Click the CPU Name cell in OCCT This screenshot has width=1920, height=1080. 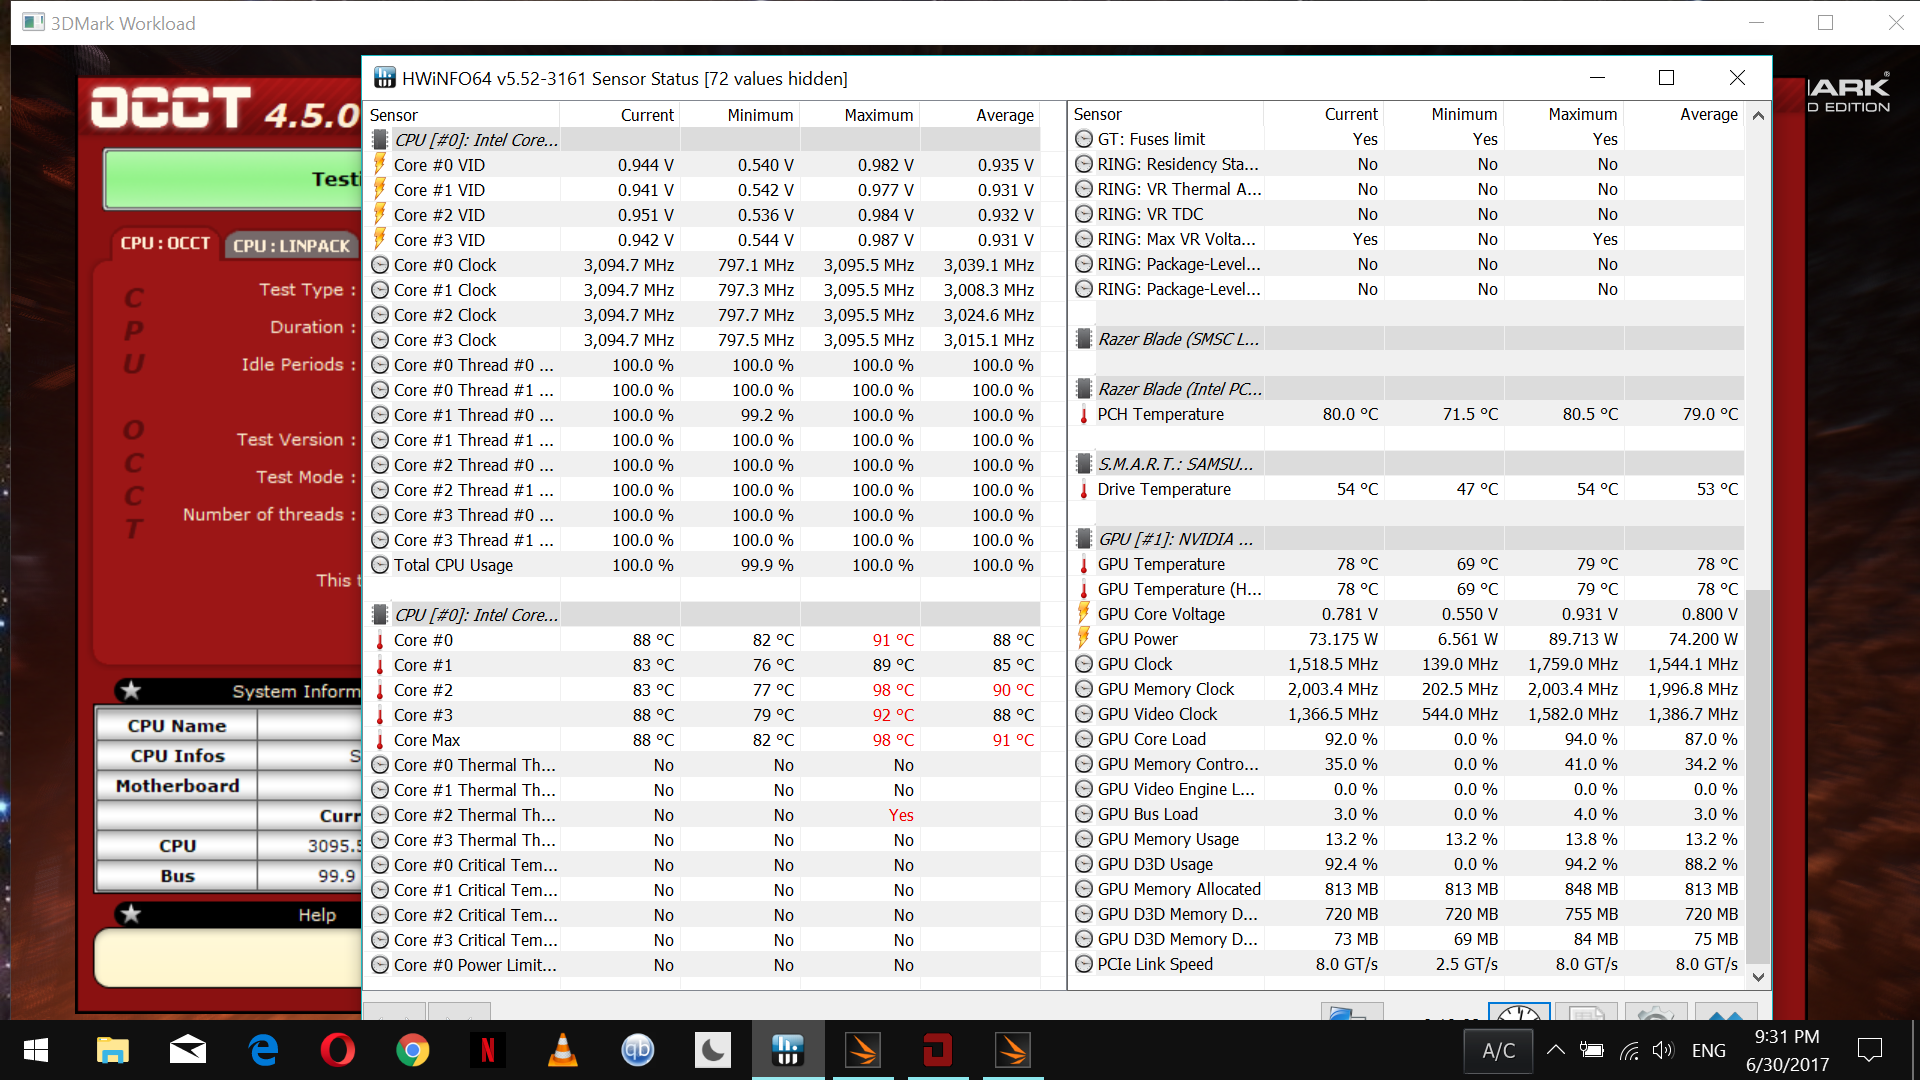coord(177,726)
